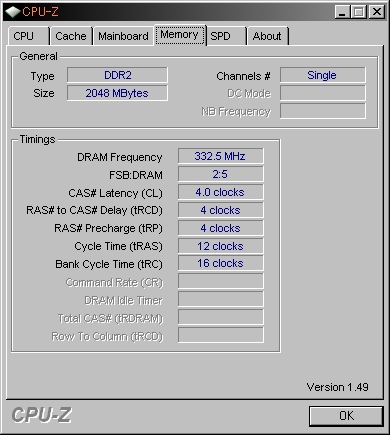Click the FSB:DRAM label
The width and height of the screenshot is (390, 435).
pyautogui.click(x=136, y=175)
